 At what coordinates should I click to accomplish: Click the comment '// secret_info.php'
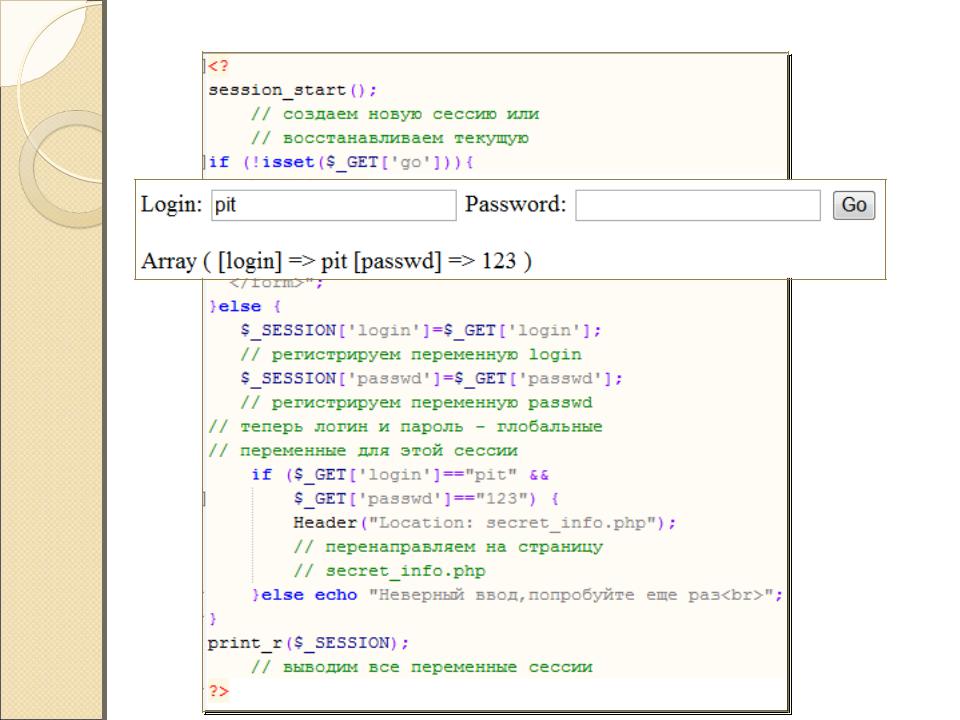coord(389,571)
